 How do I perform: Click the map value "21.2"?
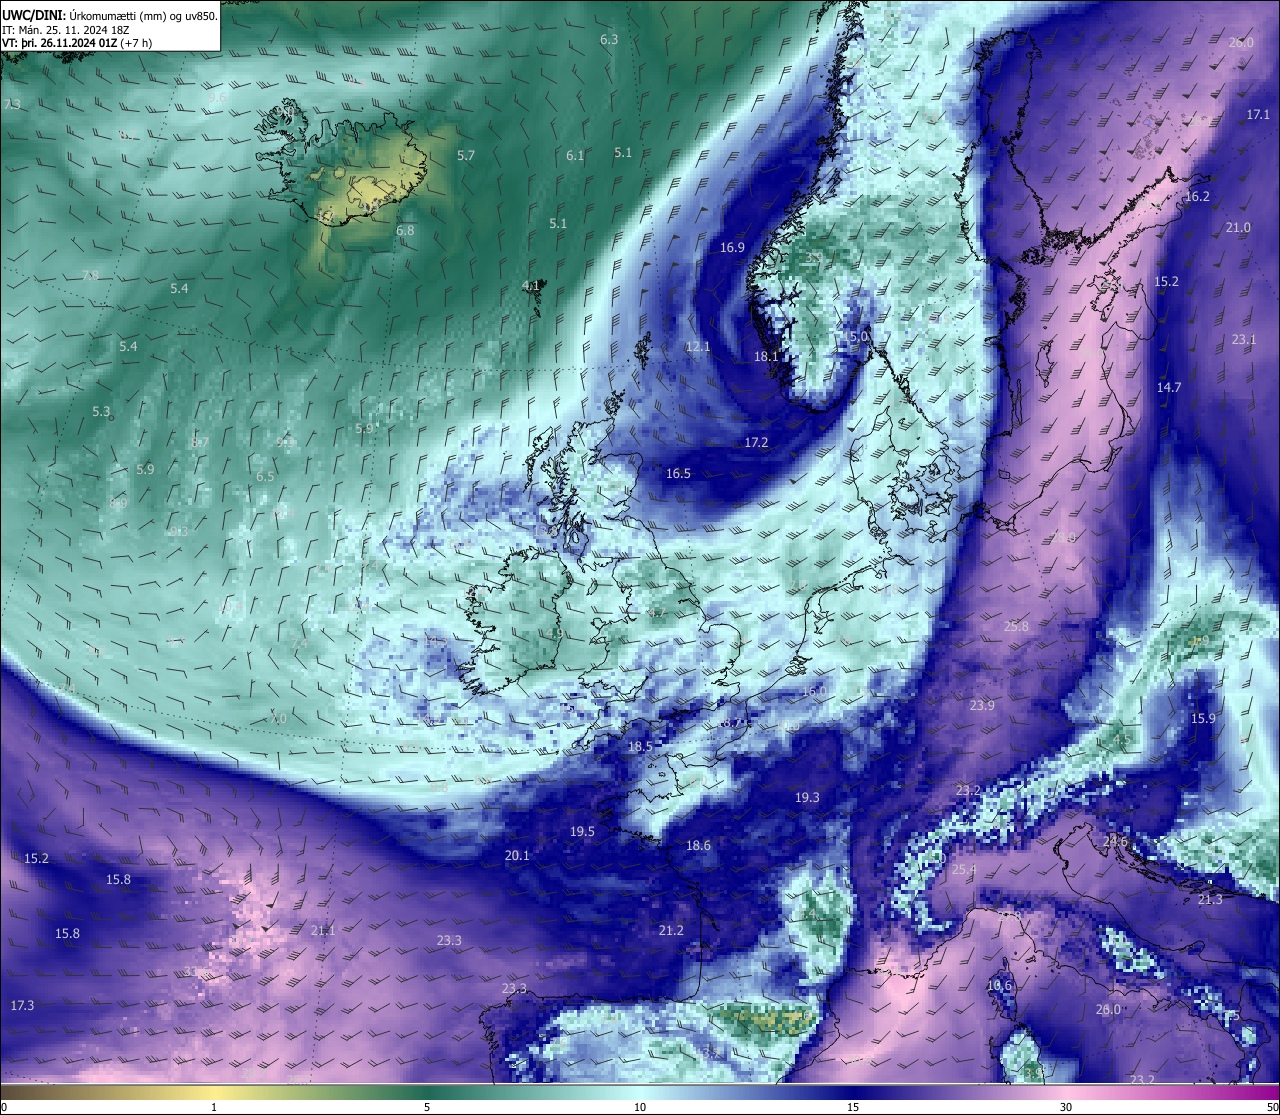point(671,930)
